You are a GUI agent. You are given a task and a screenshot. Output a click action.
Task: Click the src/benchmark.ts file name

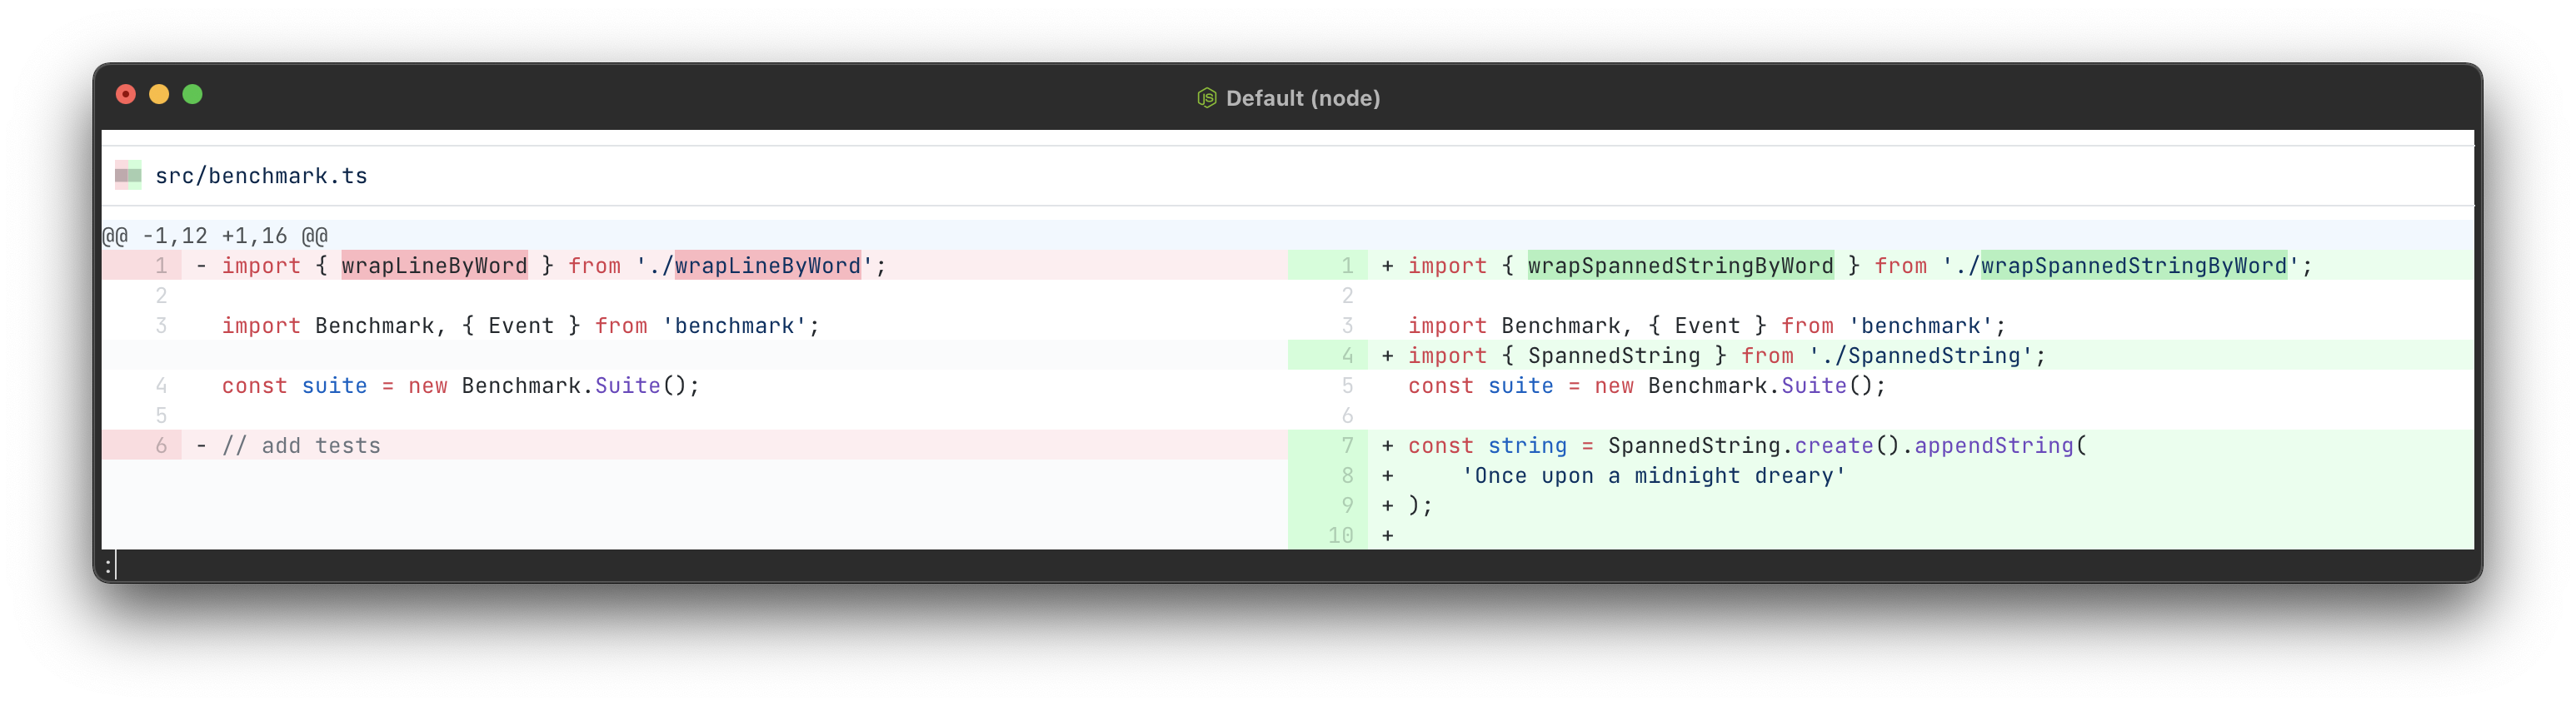[261, 176]
